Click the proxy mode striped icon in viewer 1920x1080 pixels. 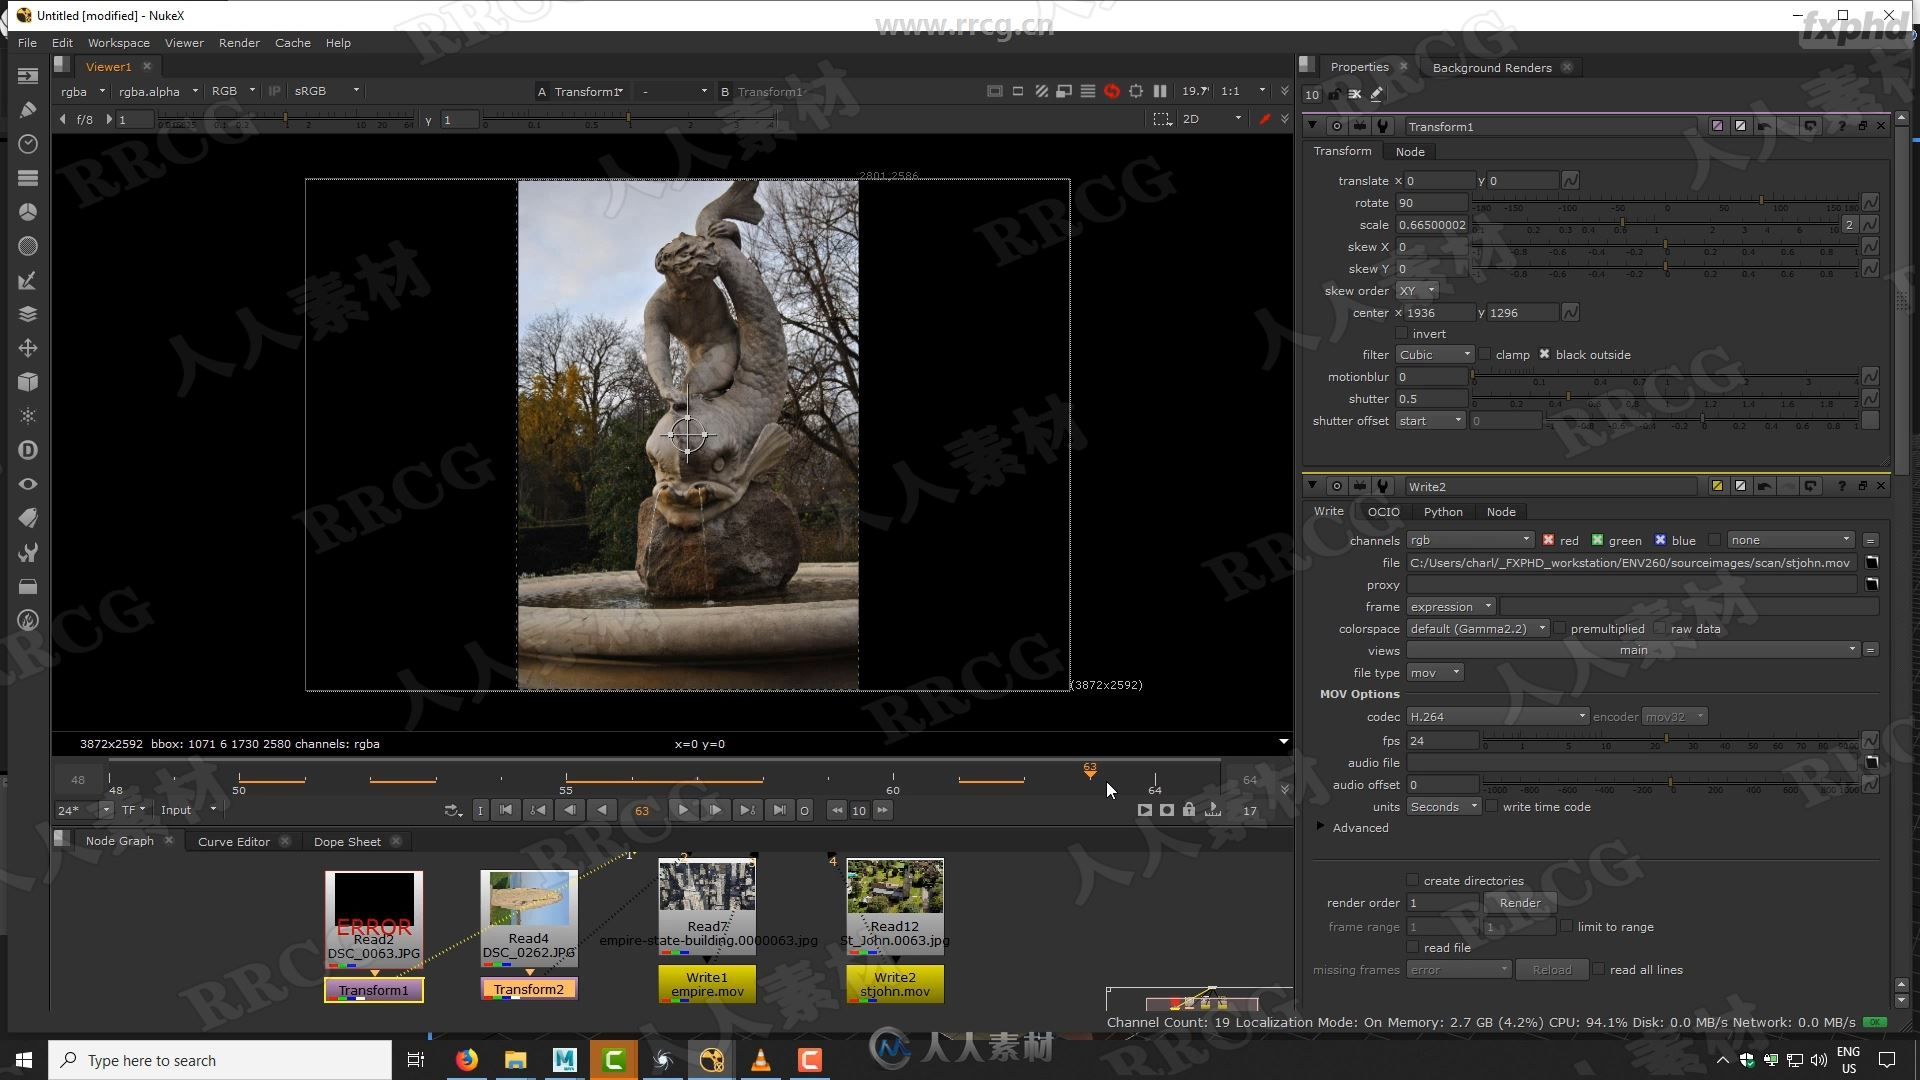click(1042, 91)
